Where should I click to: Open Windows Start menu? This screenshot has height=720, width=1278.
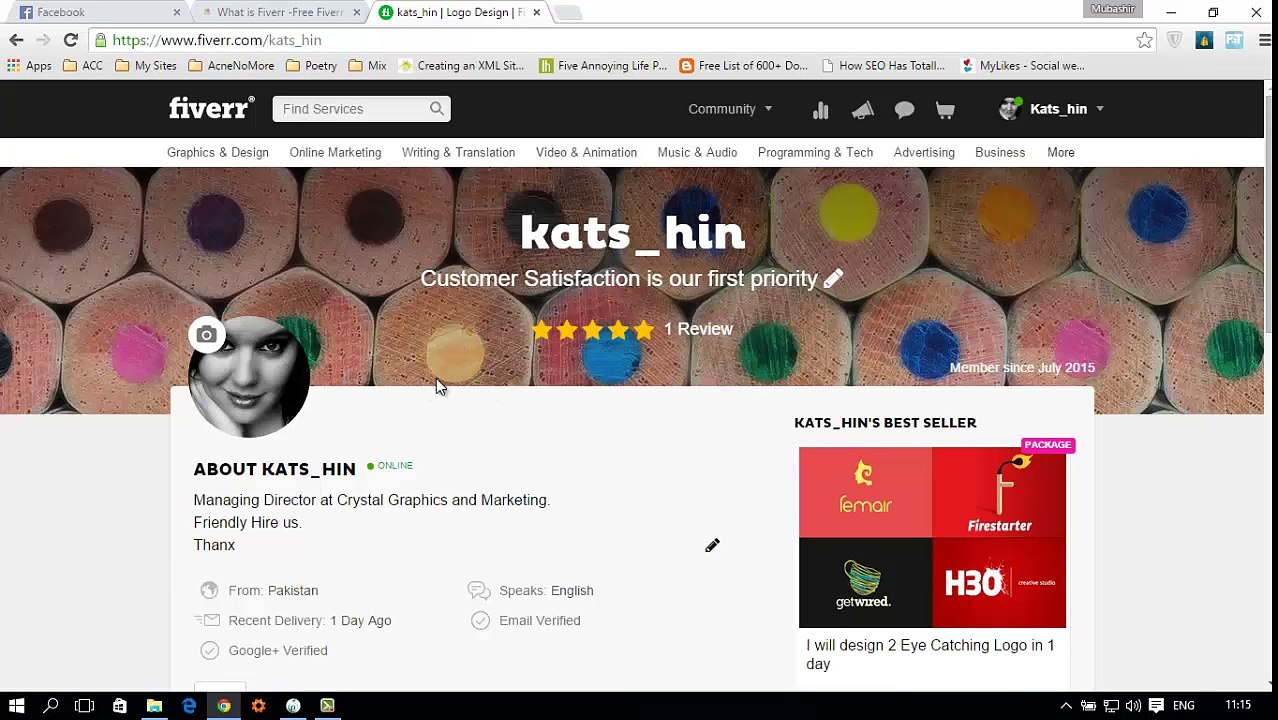16,706
